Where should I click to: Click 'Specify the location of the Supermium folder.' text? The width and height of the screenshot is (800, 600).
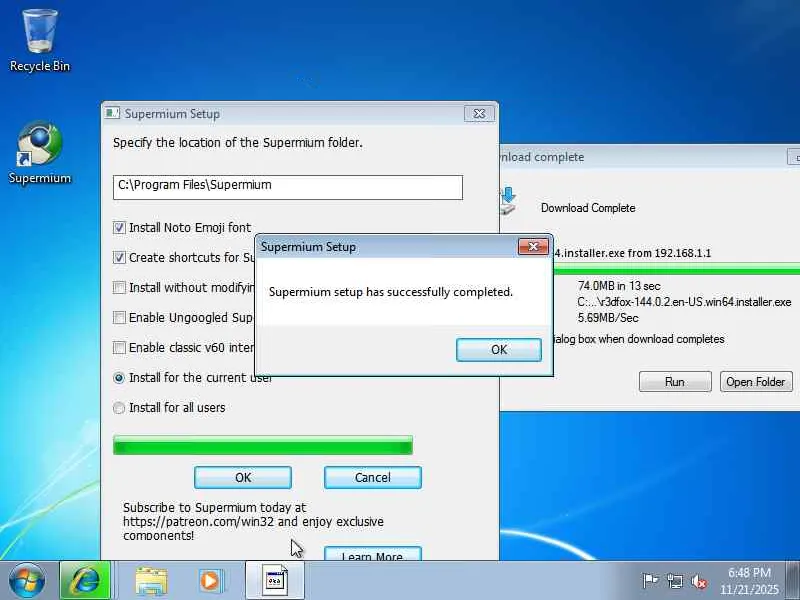click(x=238, y=143)
